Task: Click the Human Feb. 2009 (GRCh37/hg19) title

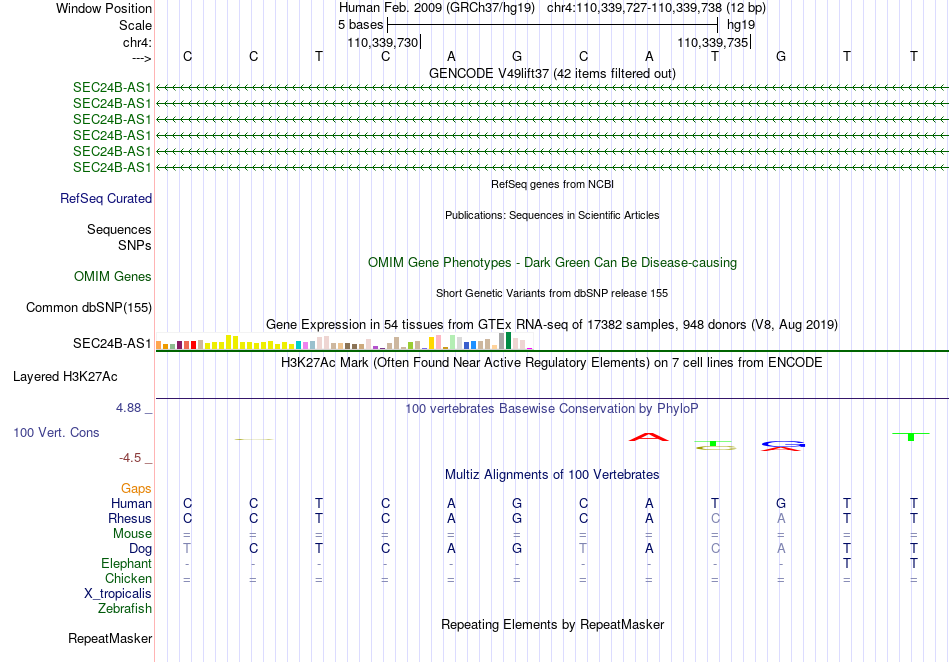Action: [x=437, y=8]
